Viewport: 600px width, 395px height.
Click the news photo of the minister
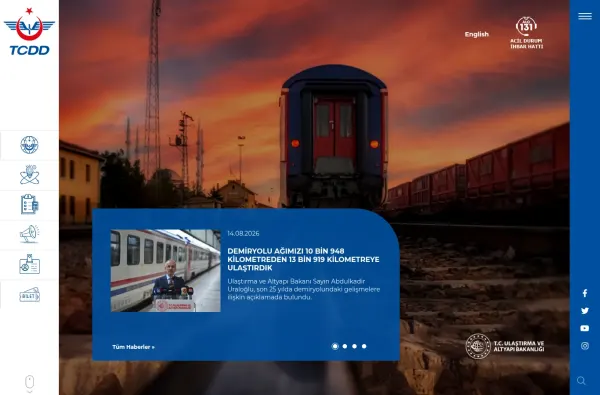click(x=166, y=271)
